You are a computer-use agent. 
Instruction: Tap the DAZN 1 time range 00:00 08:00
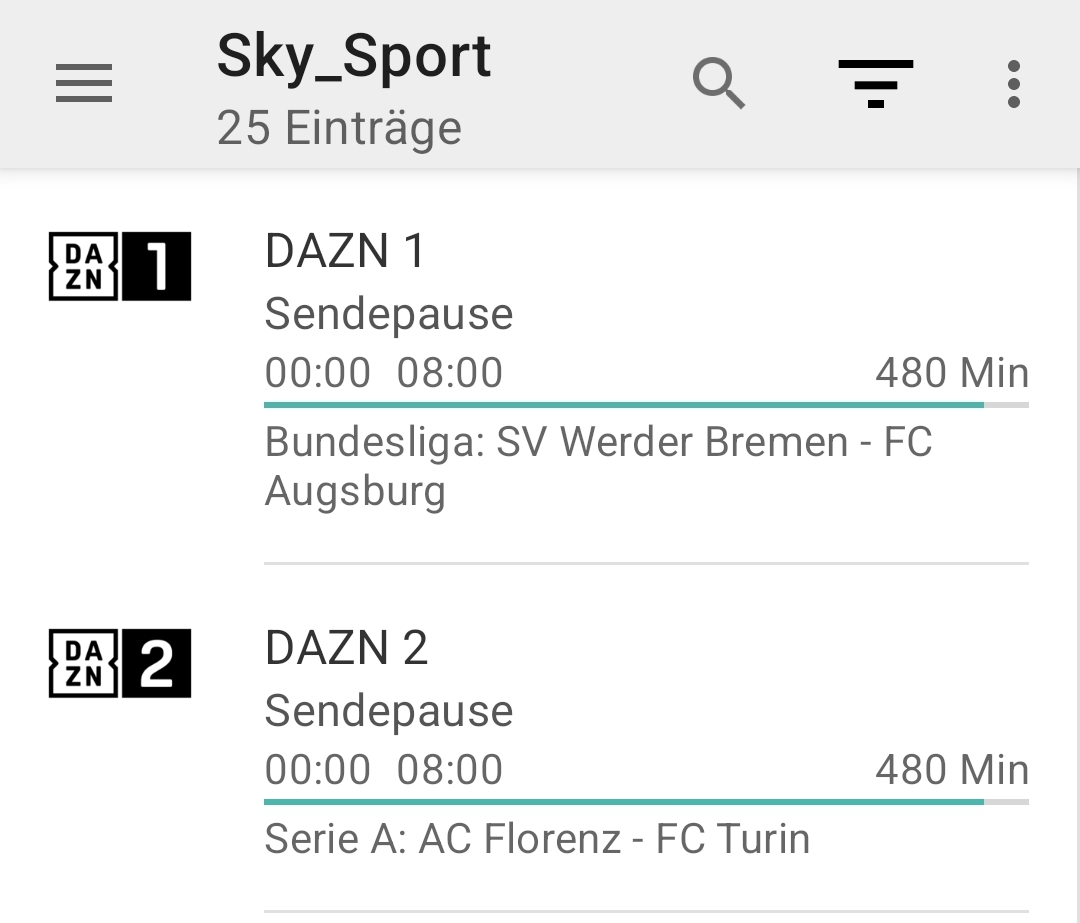click(x=384, y=373)
